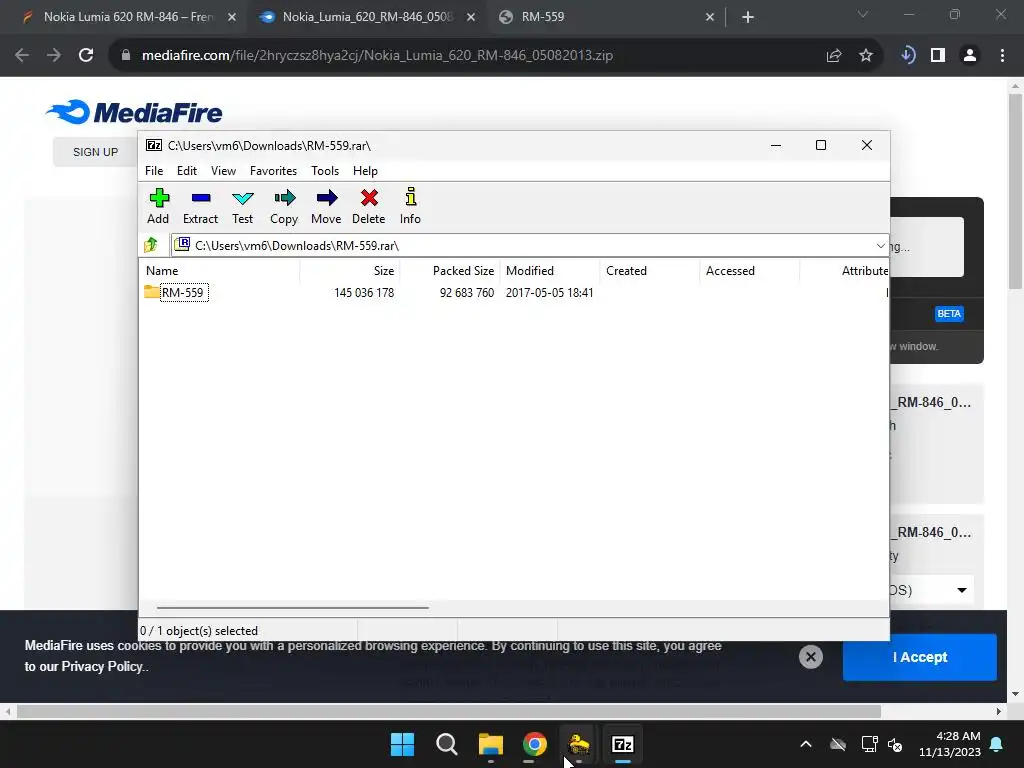Click the archive path address field

coord(522,246)
